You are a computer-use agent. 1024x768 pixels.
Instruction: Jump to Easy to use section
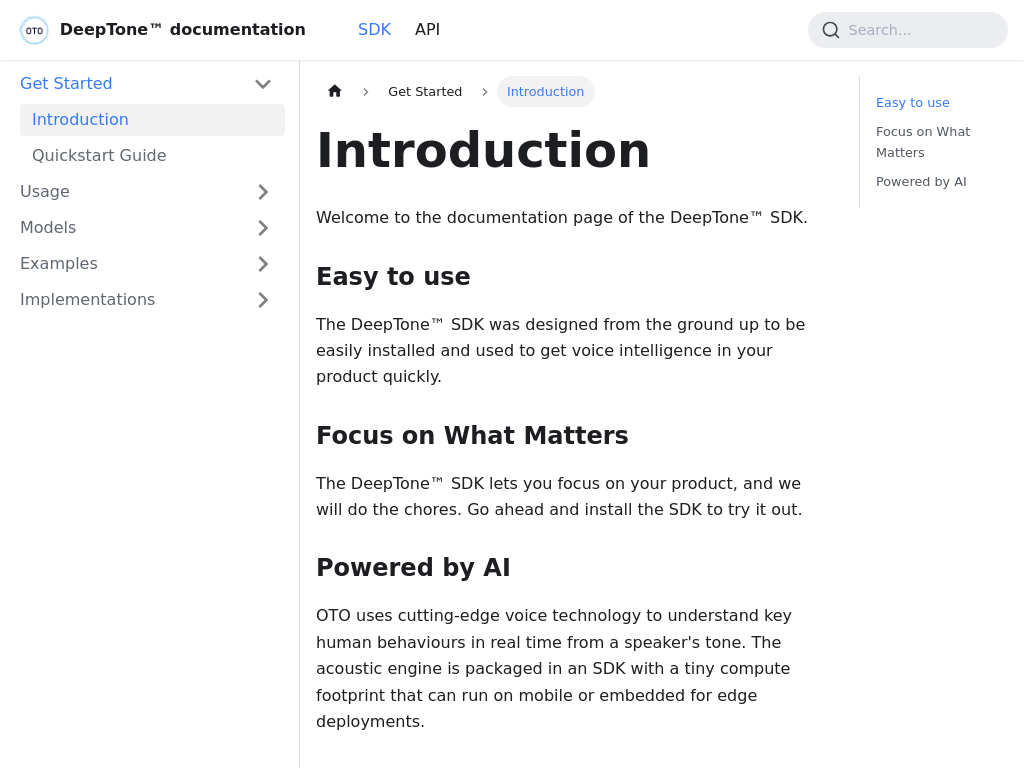click(x=912, y=102)
